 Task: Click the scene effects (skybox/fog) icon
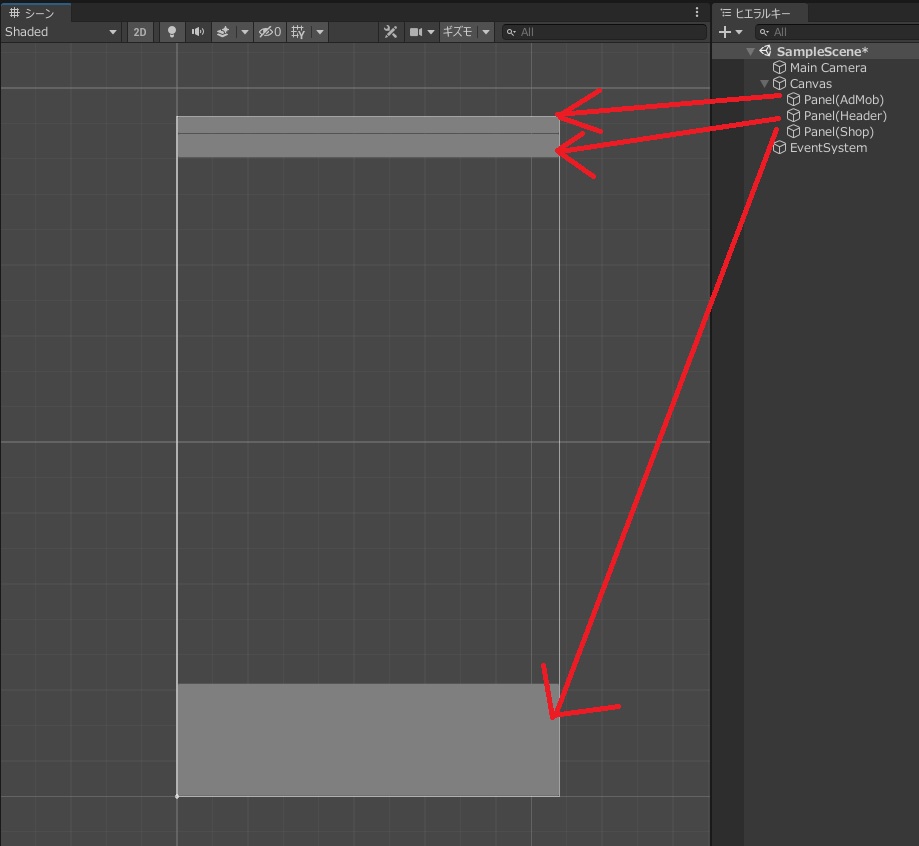point(223,32)
